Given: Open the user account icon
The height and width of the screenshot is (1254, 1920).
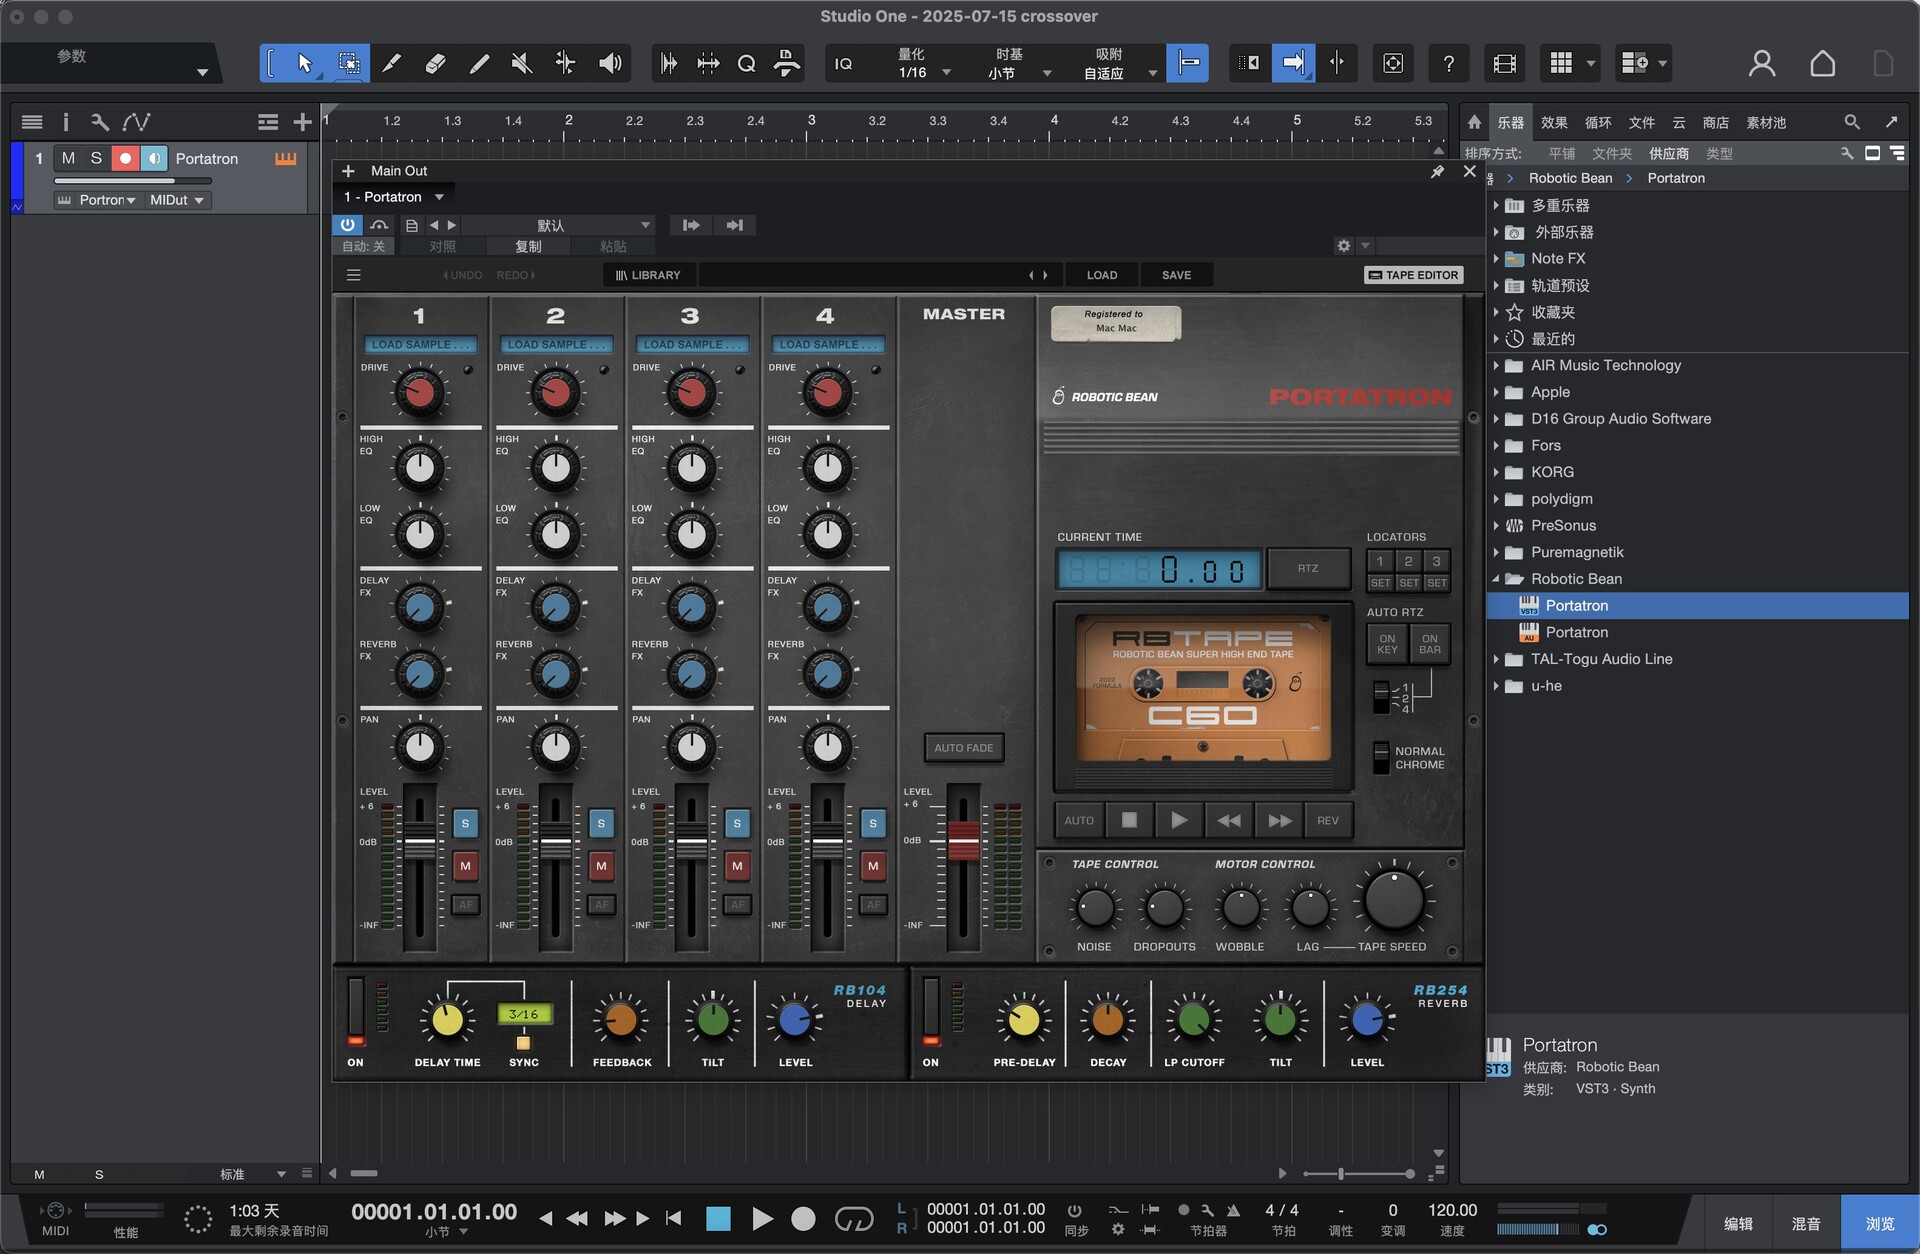Looking at the screenshot, I should 1762,64.
